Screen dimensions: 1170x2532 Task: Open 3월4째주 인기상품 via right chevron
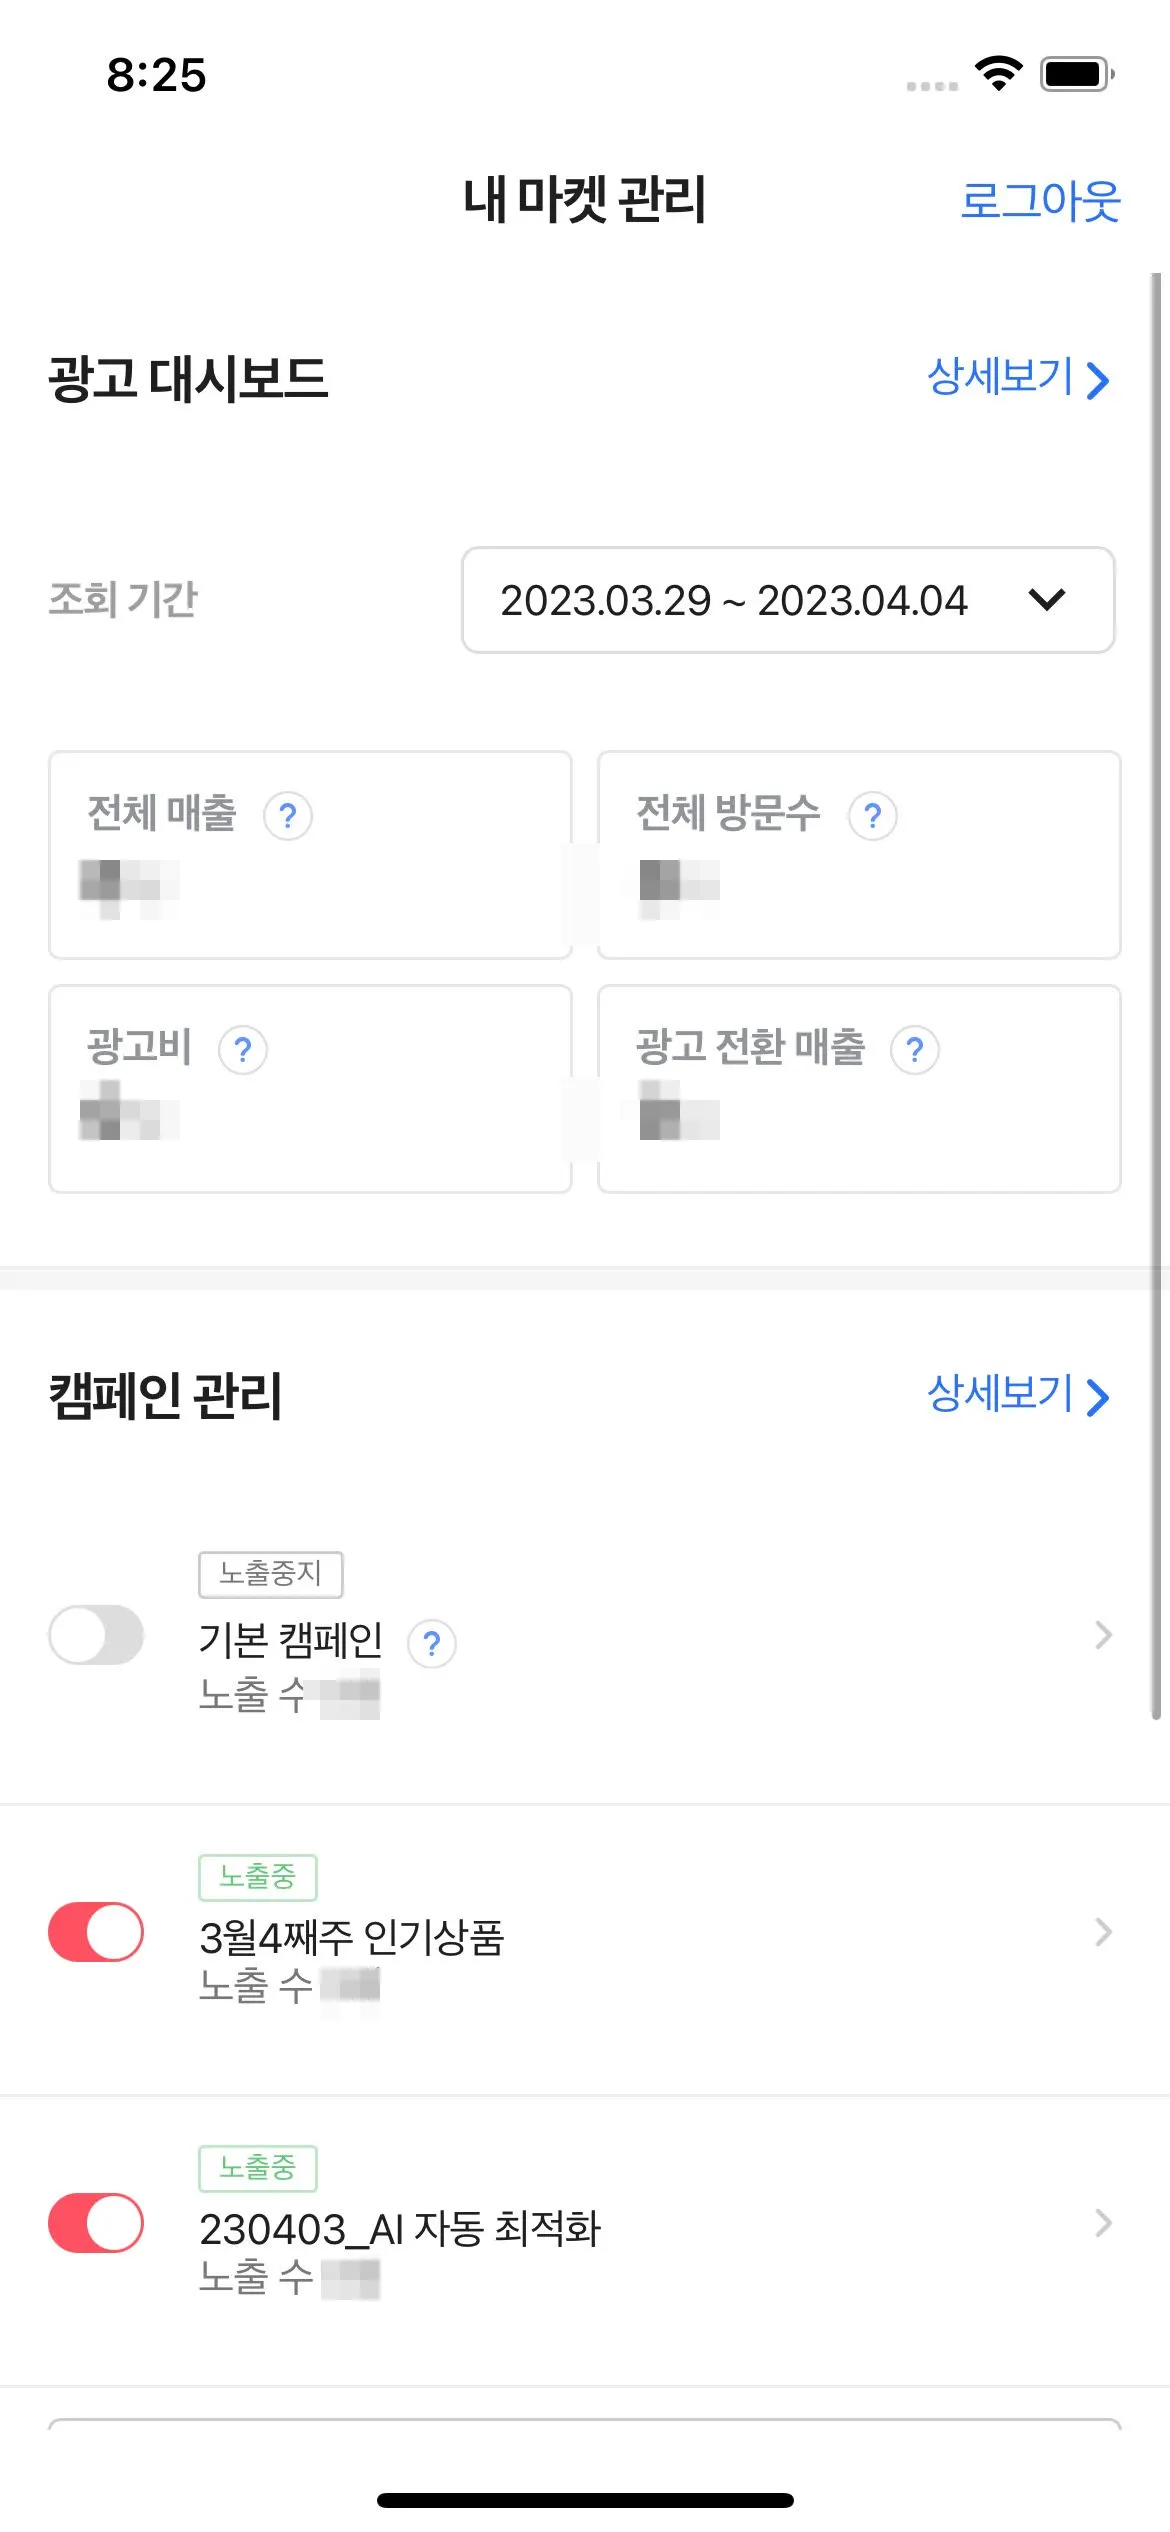point(1103,1931)
